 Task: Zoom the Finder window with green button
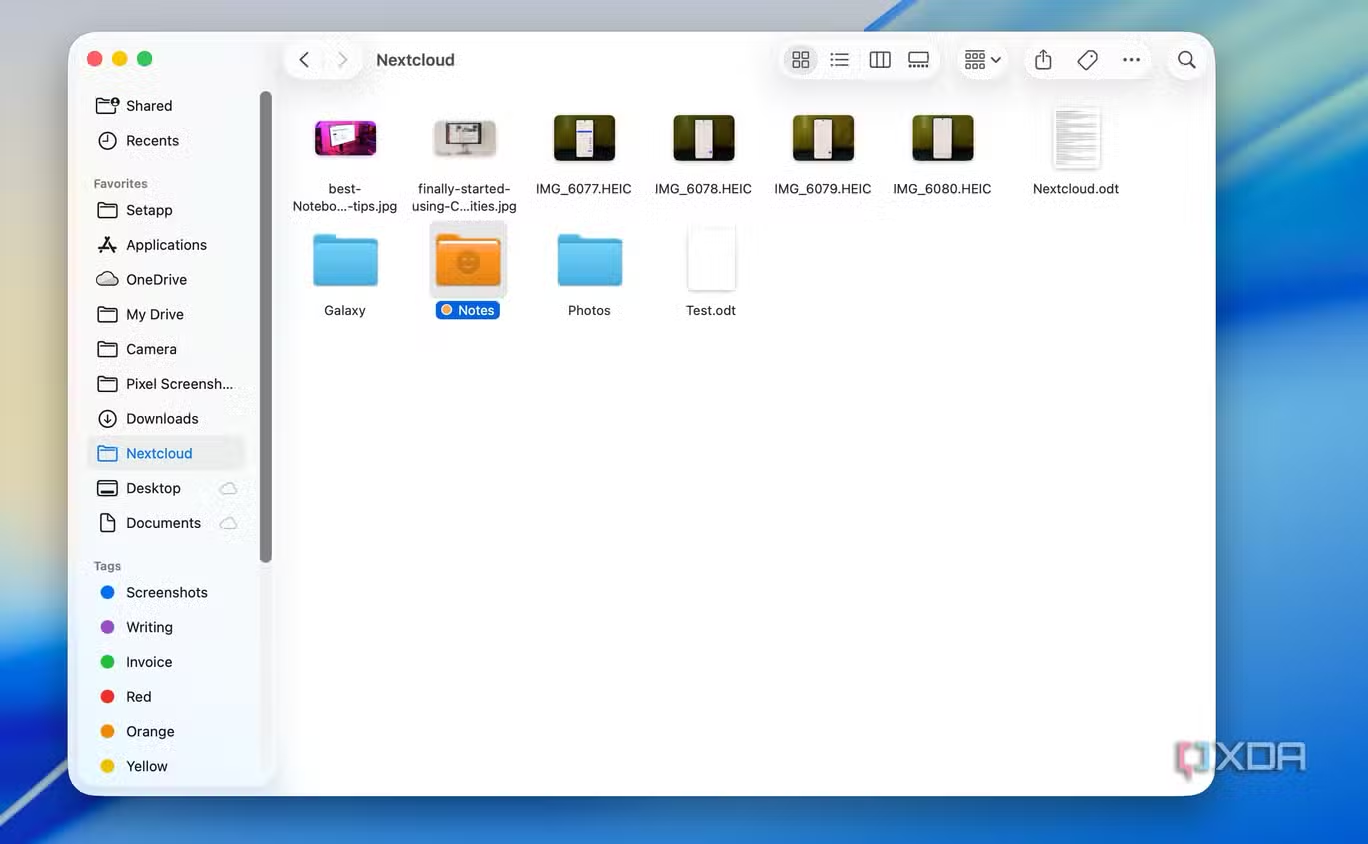[144, 59]
